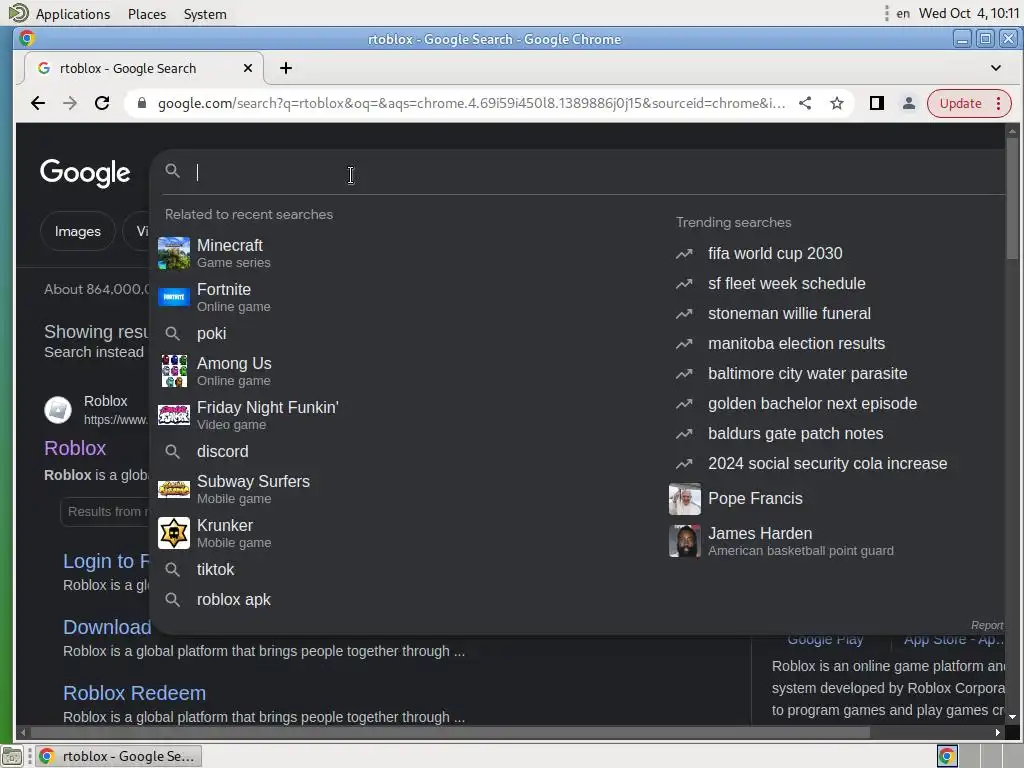Open the Roblox Redeem result link
The height and width of the screenshot is (768, 1024).
[x=135, y=693]
